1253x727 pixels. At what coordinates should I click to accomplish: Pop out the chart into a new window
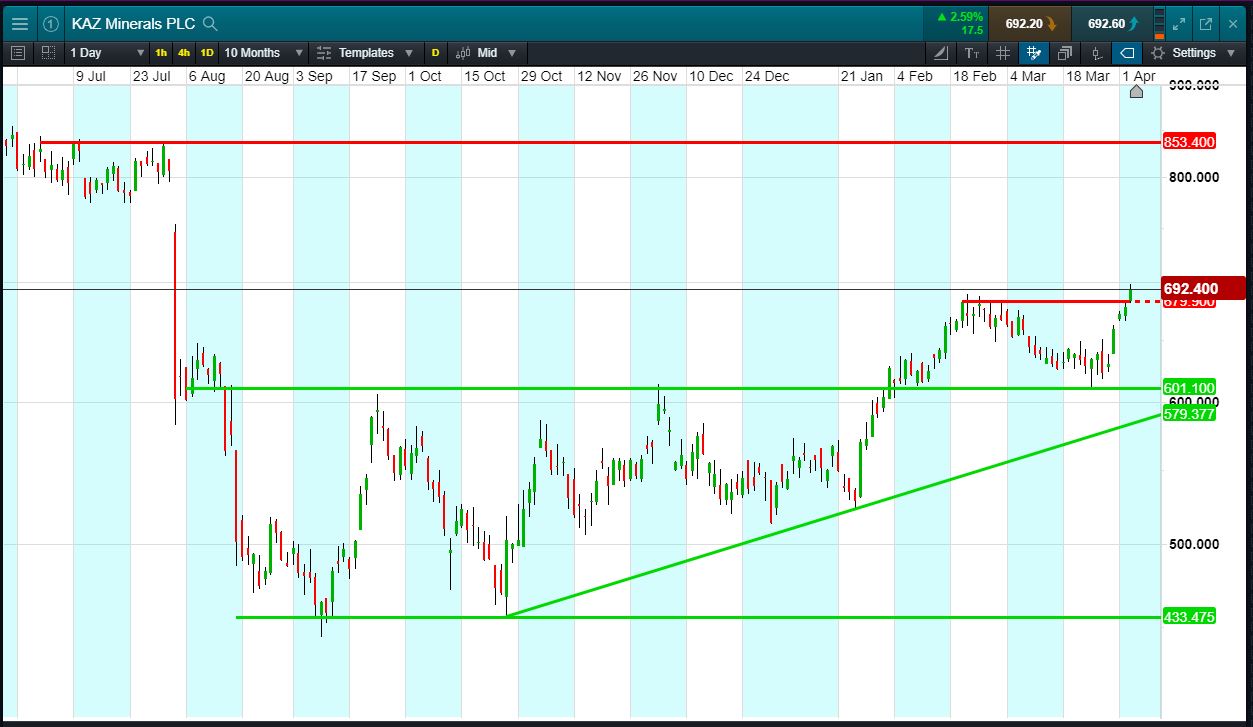pos(1206,23)
